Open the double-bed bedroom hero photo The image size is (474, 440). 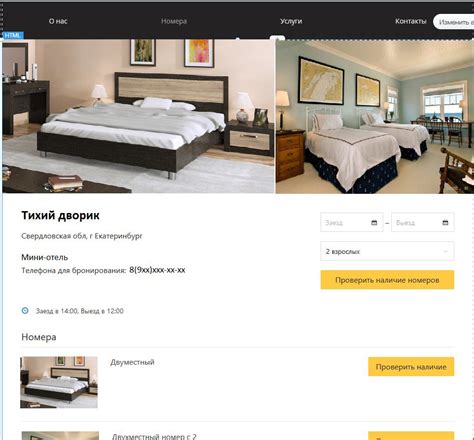point(138,116)
